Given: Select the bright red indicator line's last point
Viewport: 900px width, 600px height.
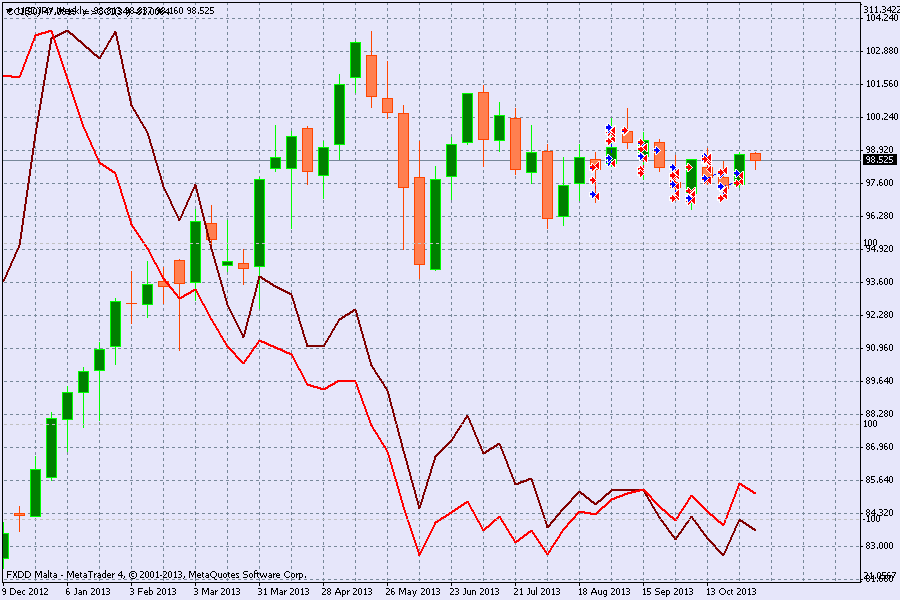Looking at the screenshot, I should tap(755, 493).
